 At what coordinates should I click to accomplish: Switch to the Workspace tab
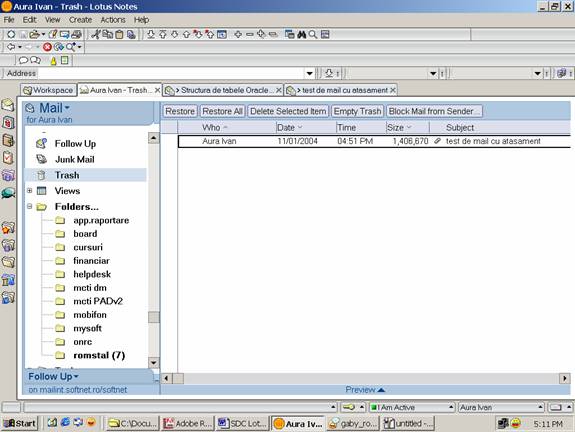[x=48, y=90]
